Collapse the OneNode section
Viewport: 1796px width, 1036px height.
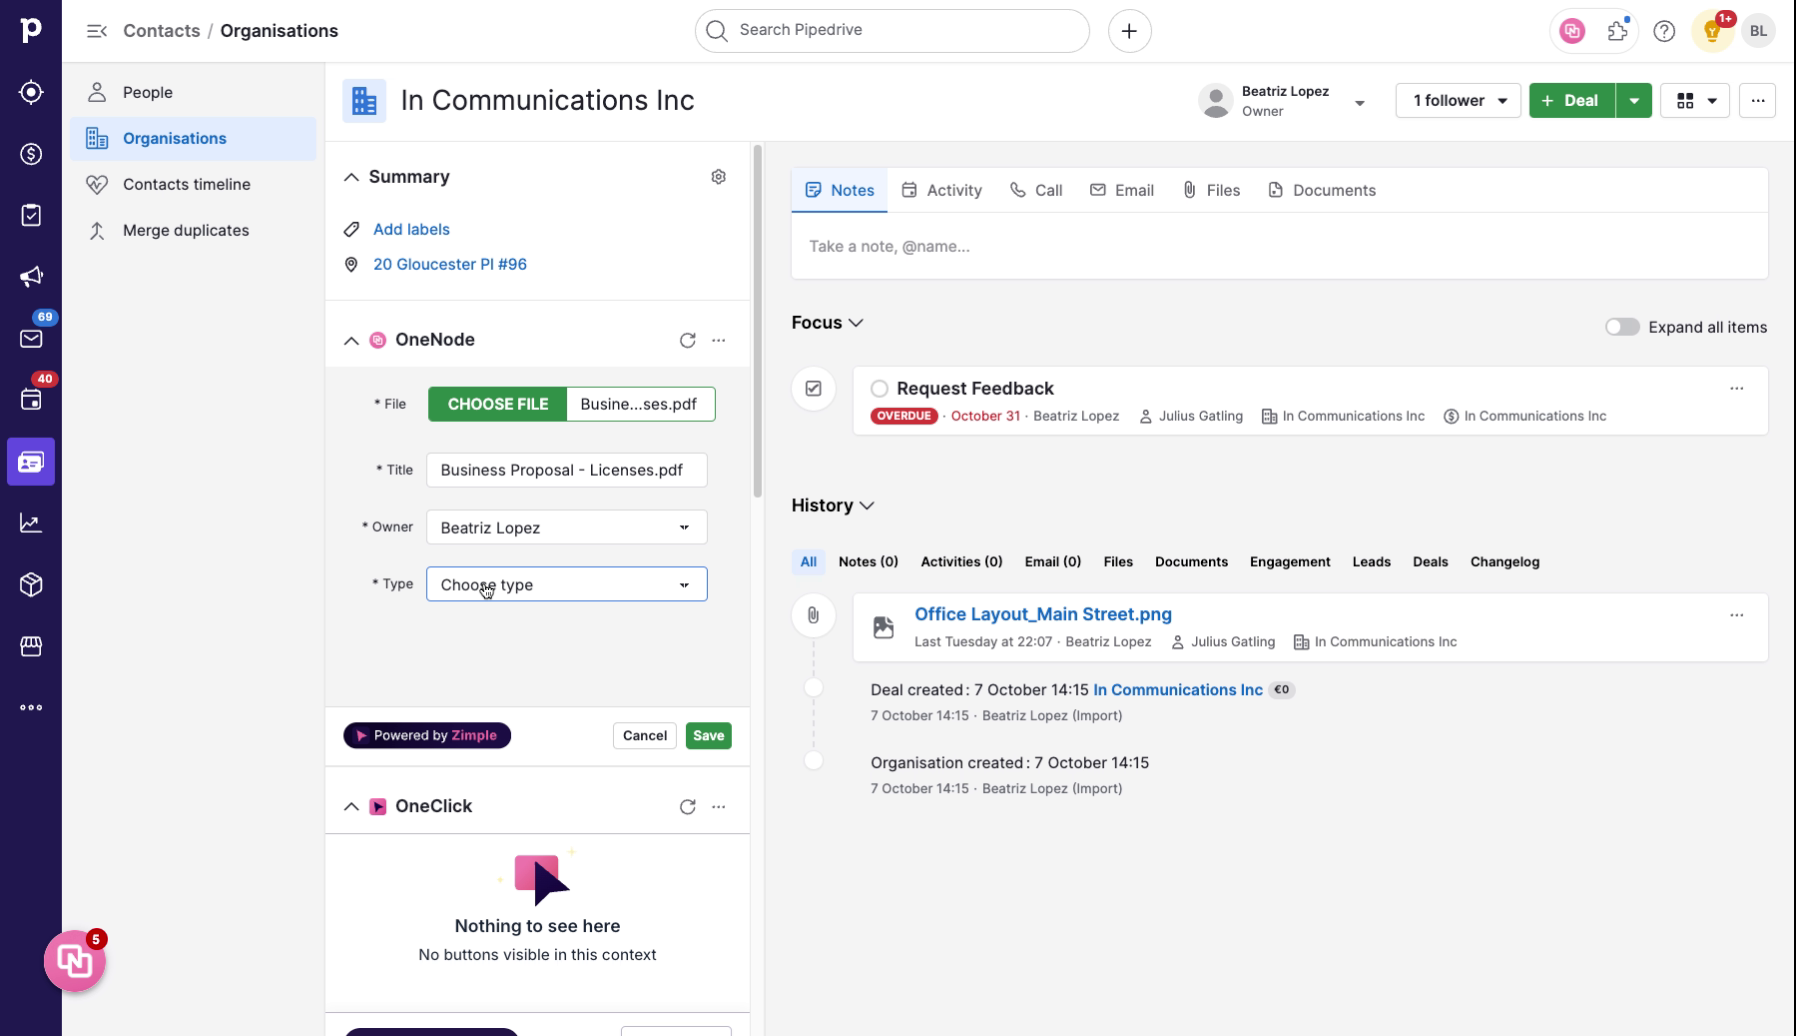tap(351, 340)
